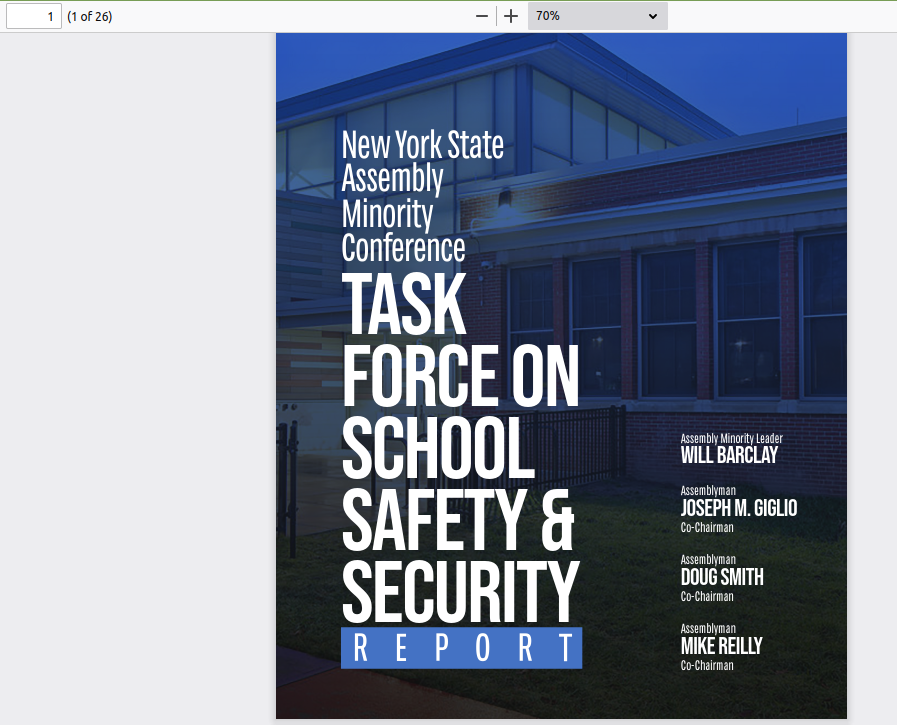
Task: Click the 'Conference' heading line
Action: pyautogui.click(x=403, y=247)
